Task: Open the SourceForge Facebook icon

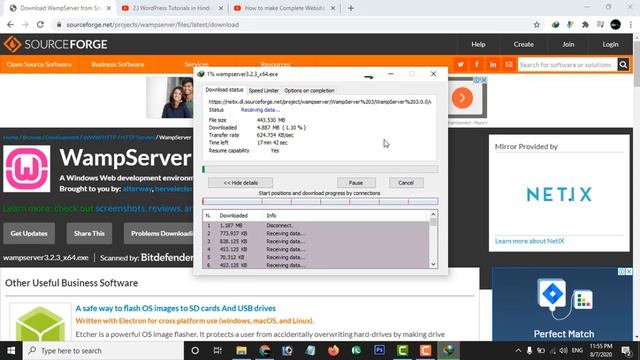Action: click(x=476, y=64)
